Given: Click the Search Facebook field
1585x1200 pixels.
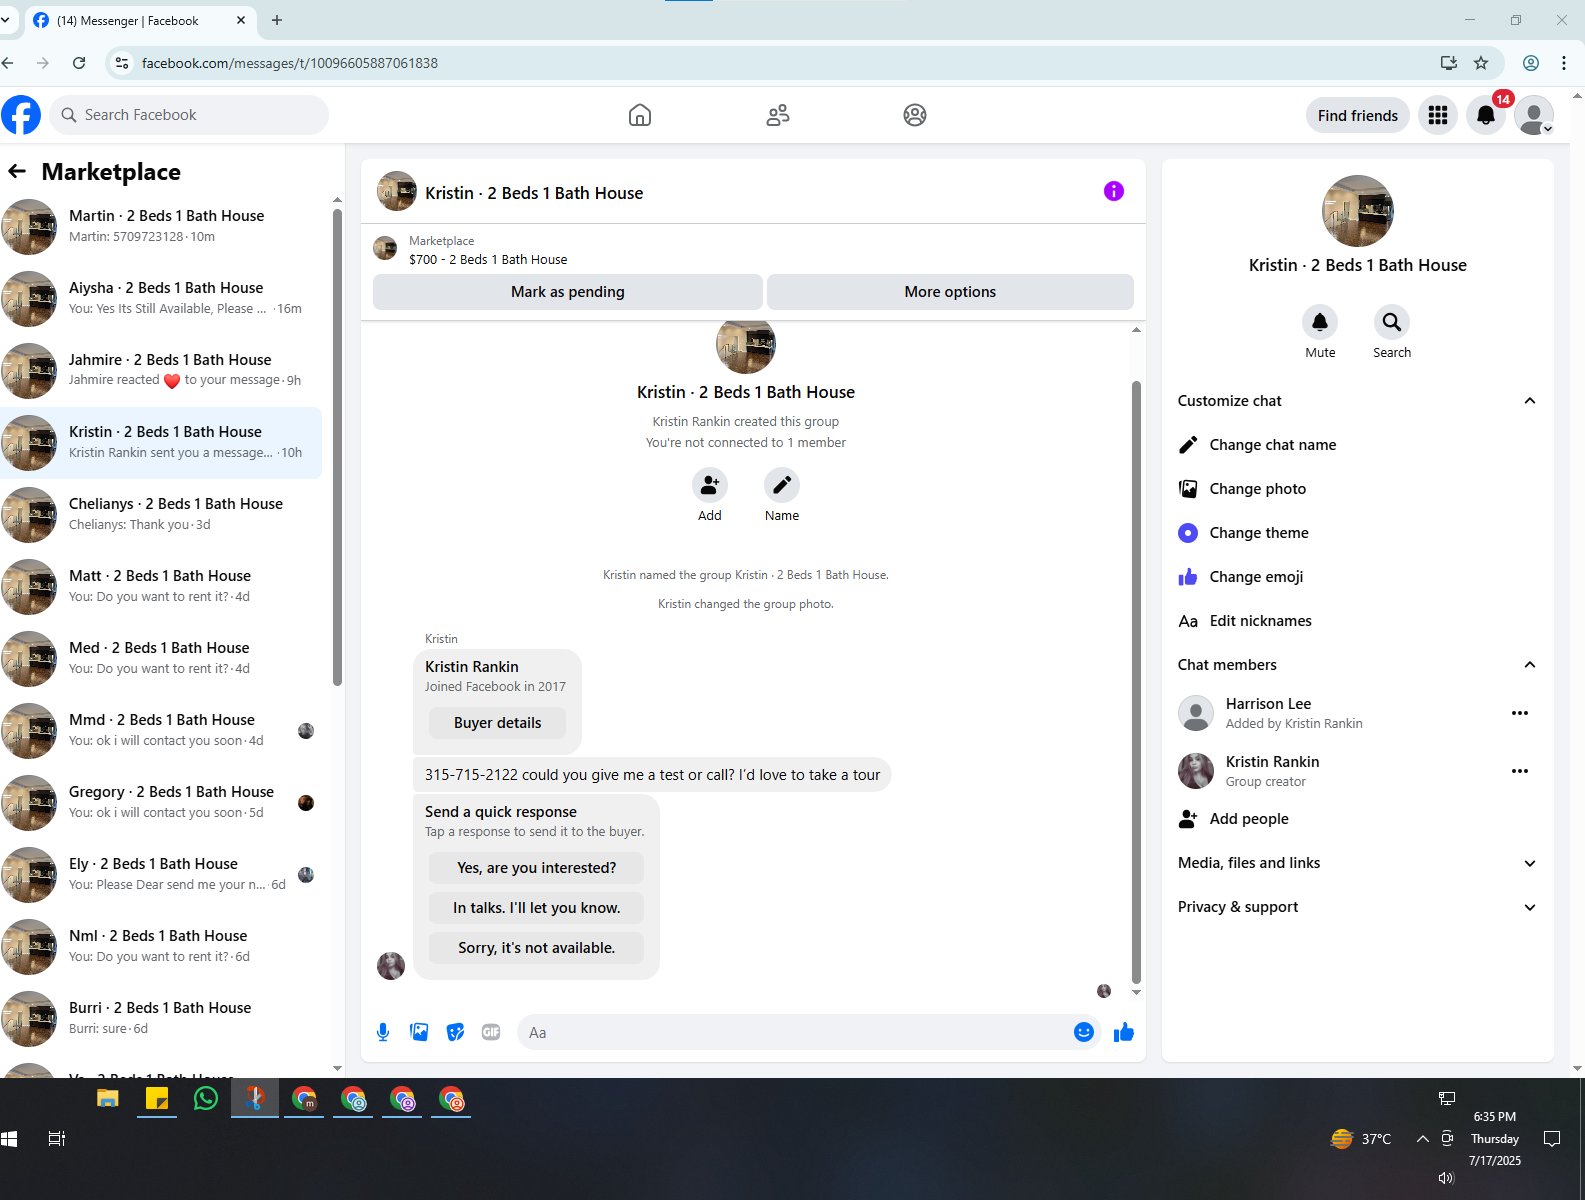Looking at the screenshot, I should (189, 115).
